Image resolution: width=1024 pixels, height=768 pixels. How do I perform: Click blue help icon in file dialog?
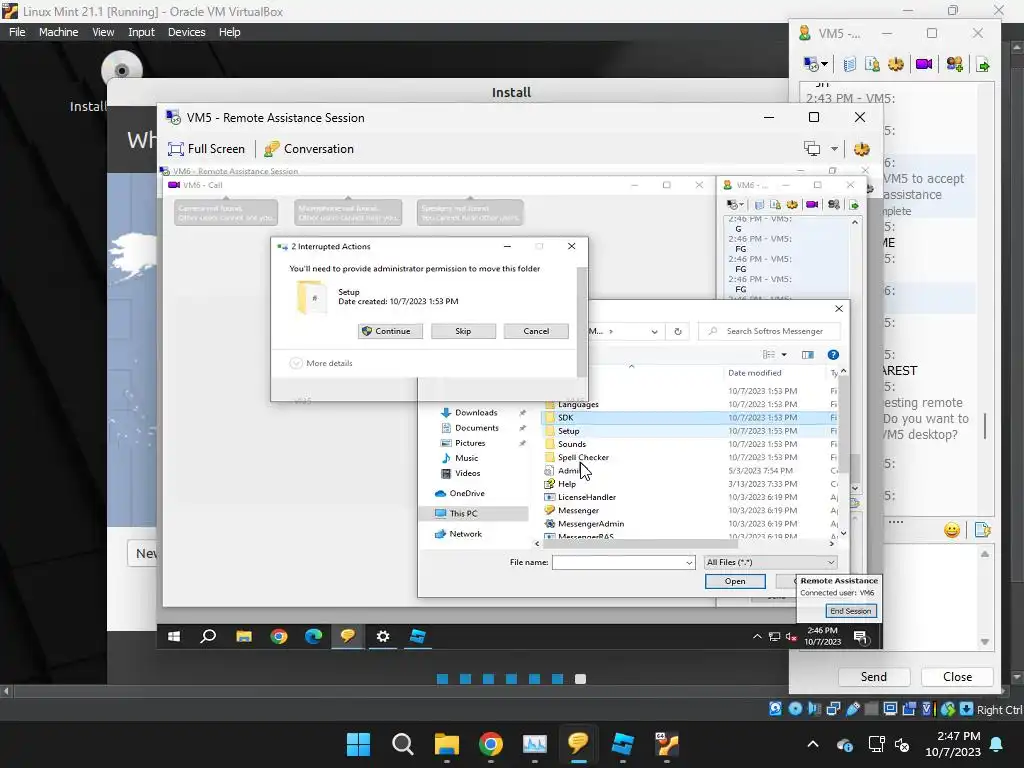(x=833, y=355)
